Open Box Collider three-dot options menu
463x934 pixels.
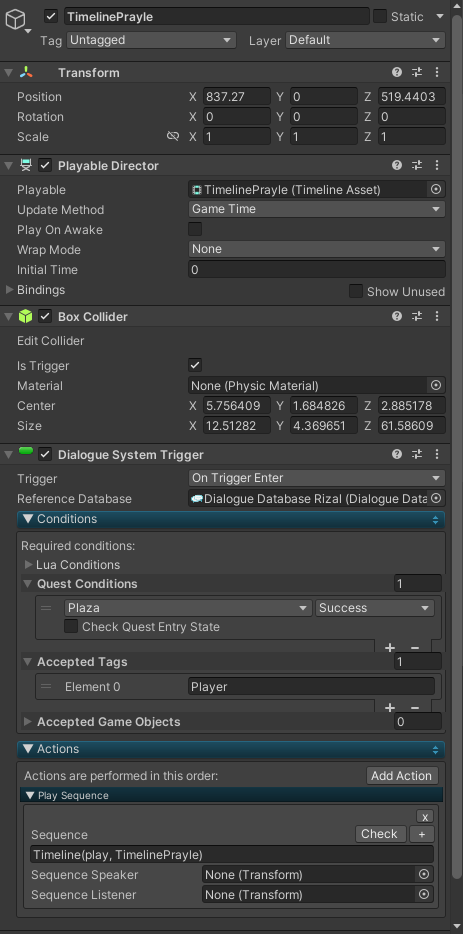point(437,316)
